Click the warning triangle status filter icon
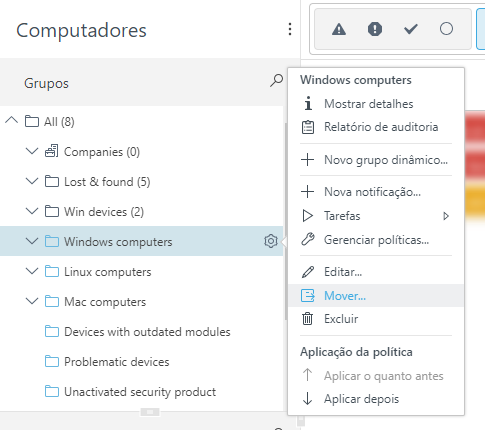Image resolution: width=485 pixels, height=430 pixels. (x=339, y=29)
